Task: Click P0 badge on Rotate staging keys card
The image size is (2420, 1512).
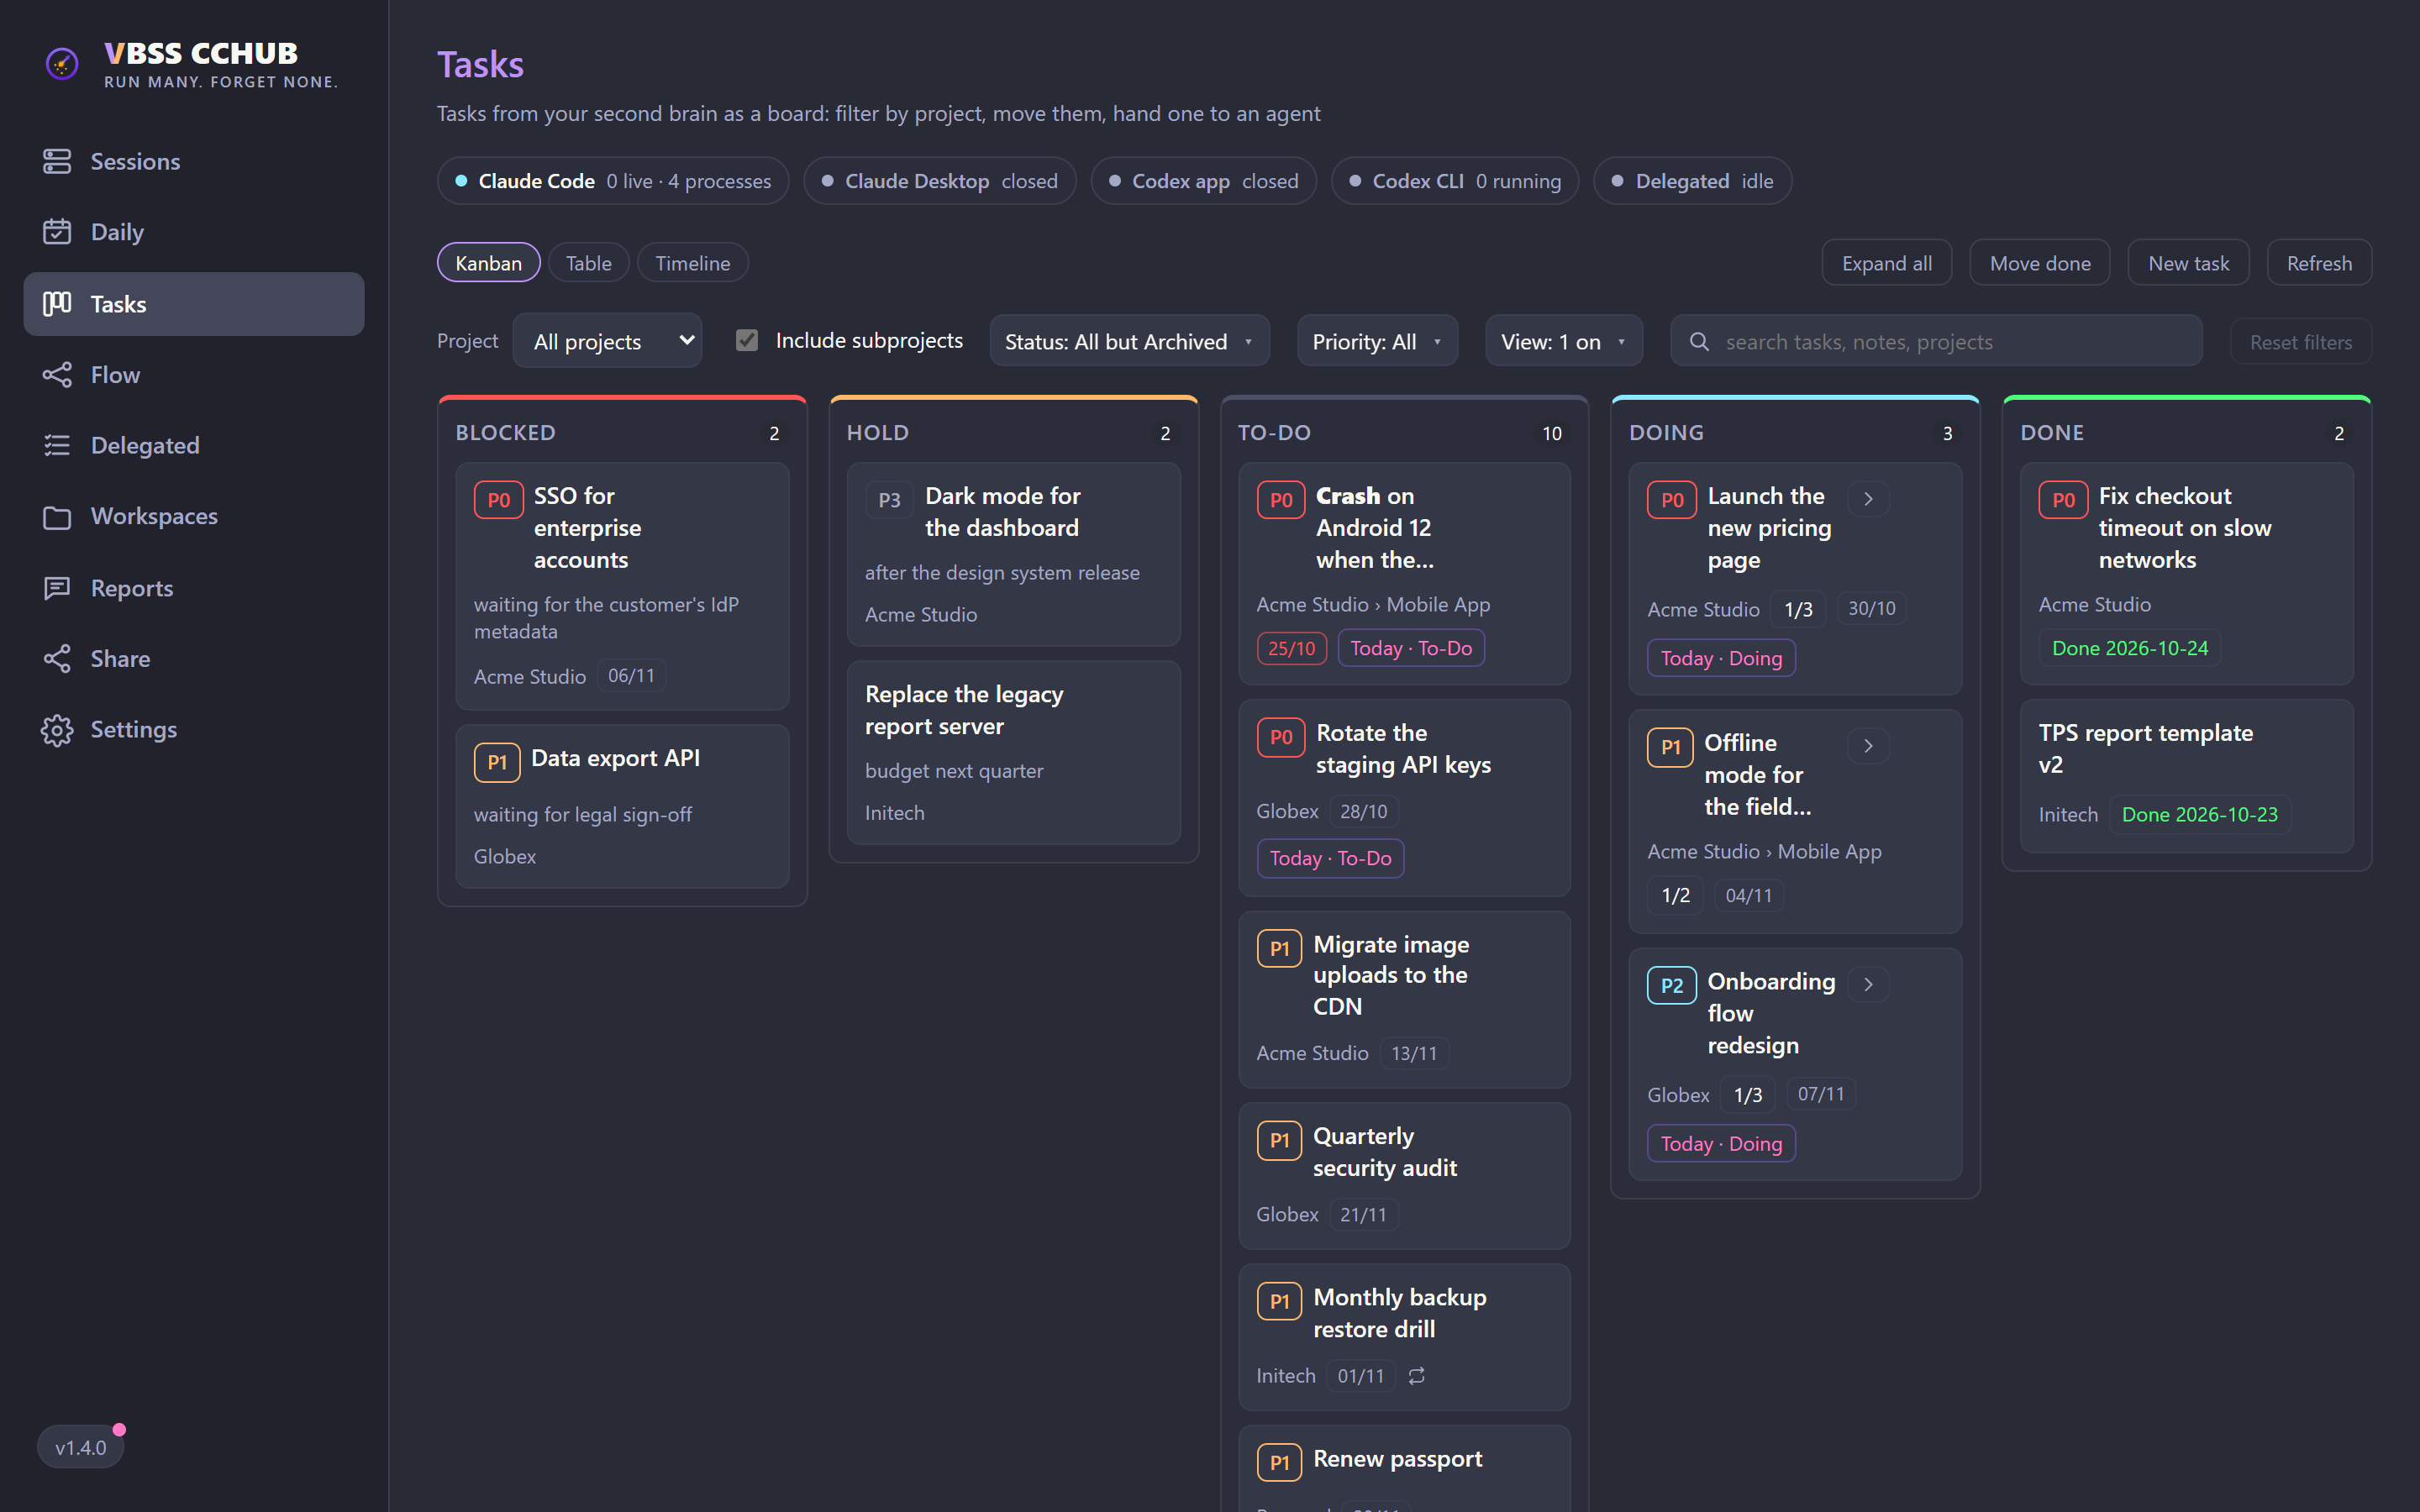Action: [x=1281, y=737]
